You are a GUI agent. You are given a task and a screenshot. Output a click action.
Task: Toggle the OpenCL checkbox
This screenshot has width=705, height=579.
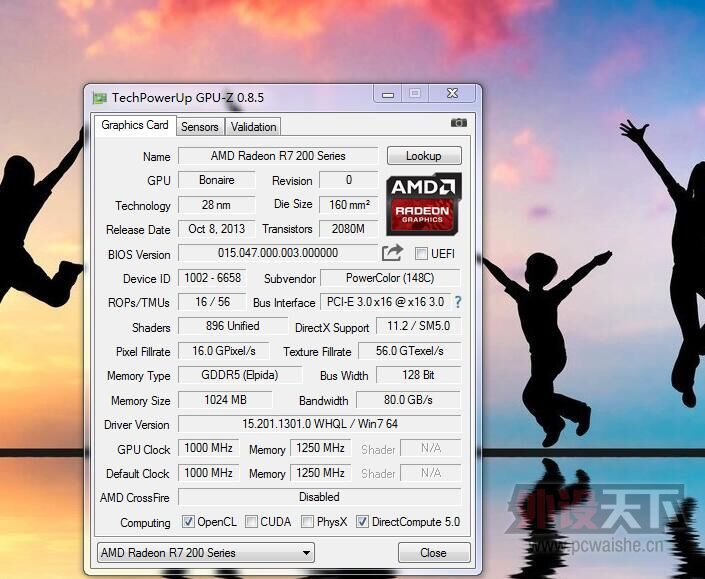click(188, 522)
